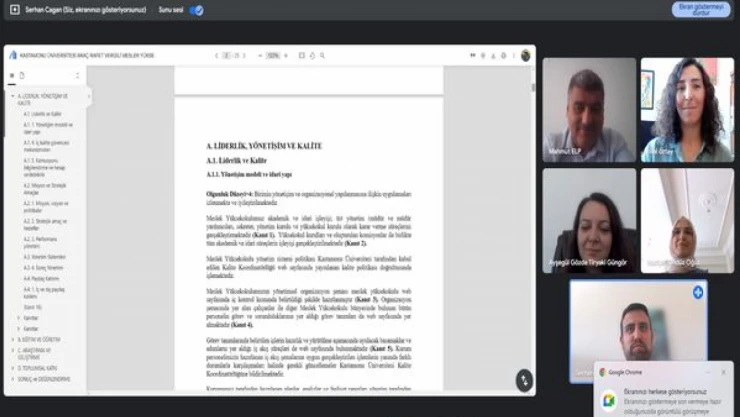Click the 'Ekran gösterimeyi durdur' button

(x=700, y=9)
